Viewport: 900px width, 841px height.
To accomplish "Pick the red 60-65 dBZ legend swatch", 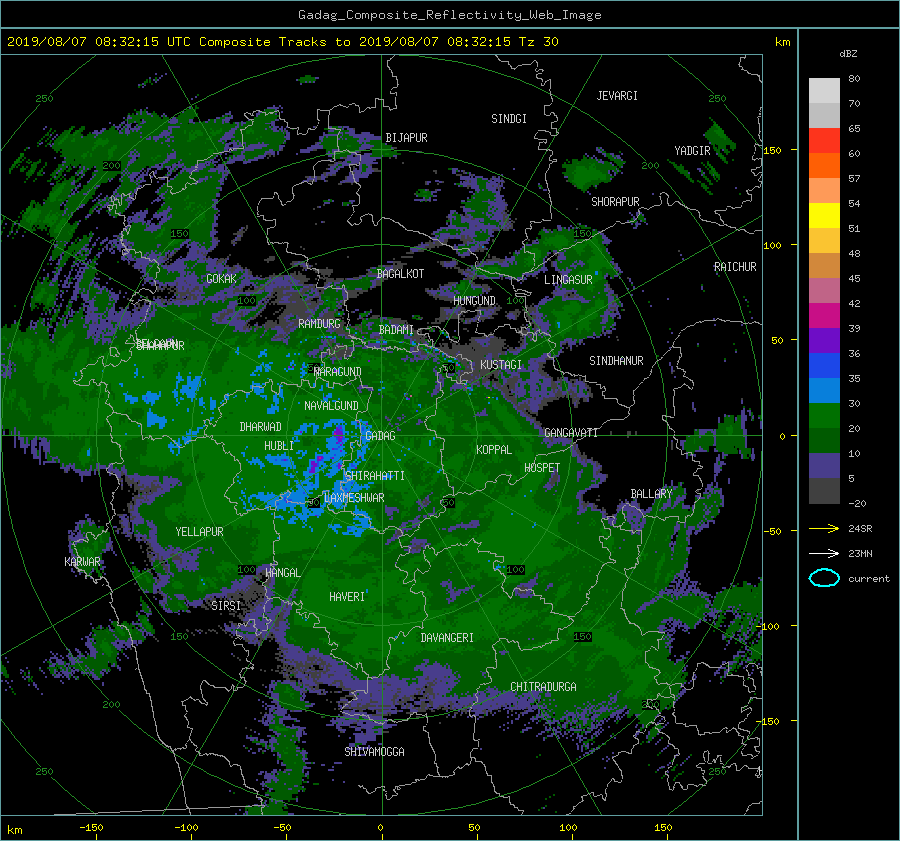I will [x=824, y=141].
